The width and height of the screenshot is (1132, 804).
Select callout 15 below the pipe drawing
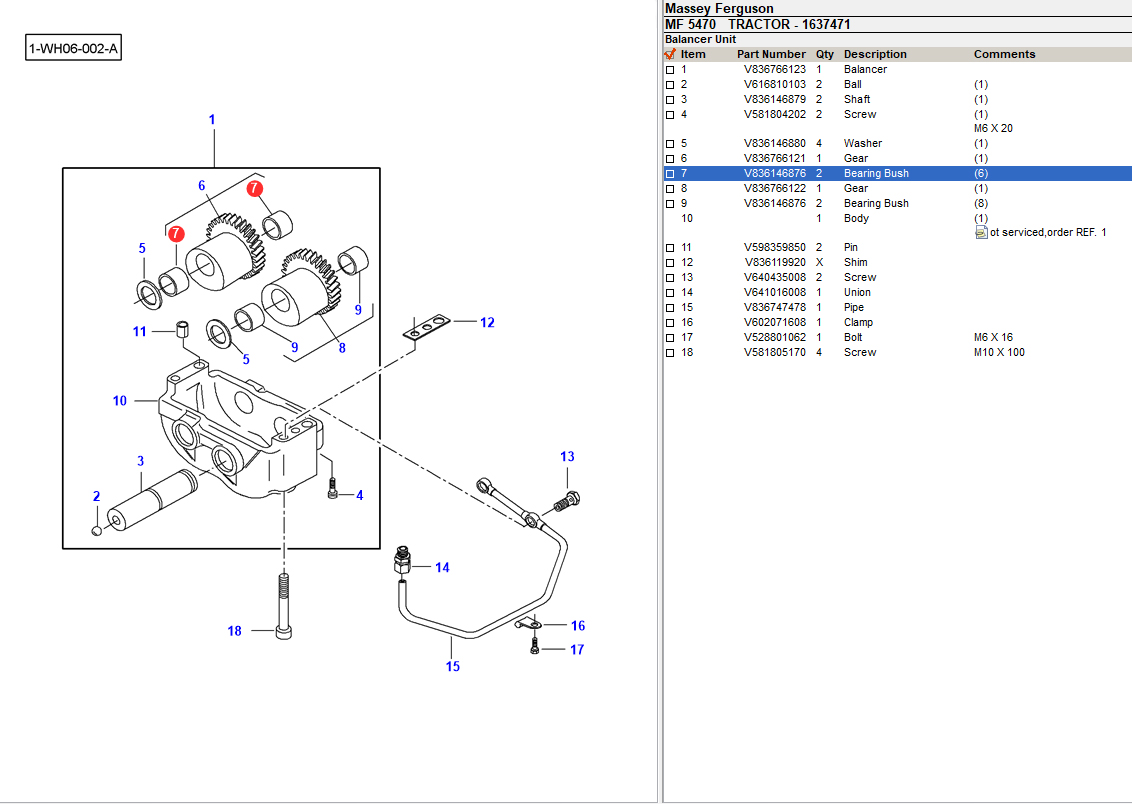coord(453,666)
